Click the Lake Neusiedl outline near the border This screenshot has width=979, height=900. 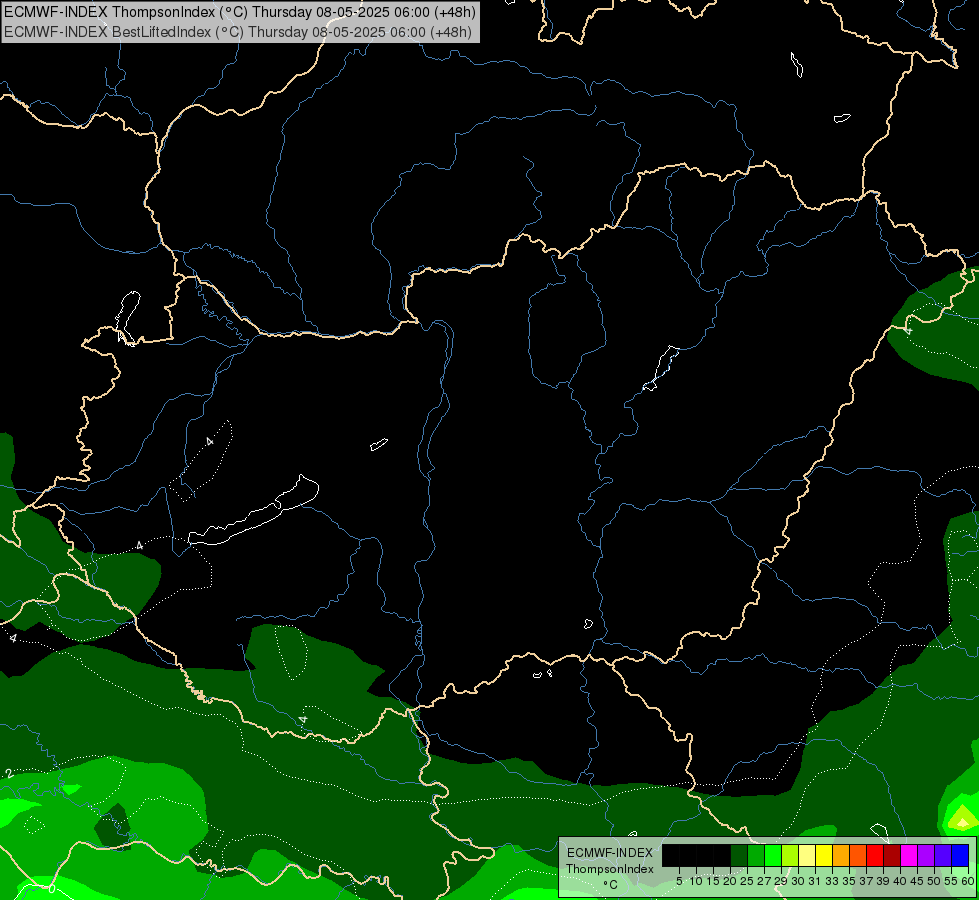pyautogui.click(x=128, y=318)
